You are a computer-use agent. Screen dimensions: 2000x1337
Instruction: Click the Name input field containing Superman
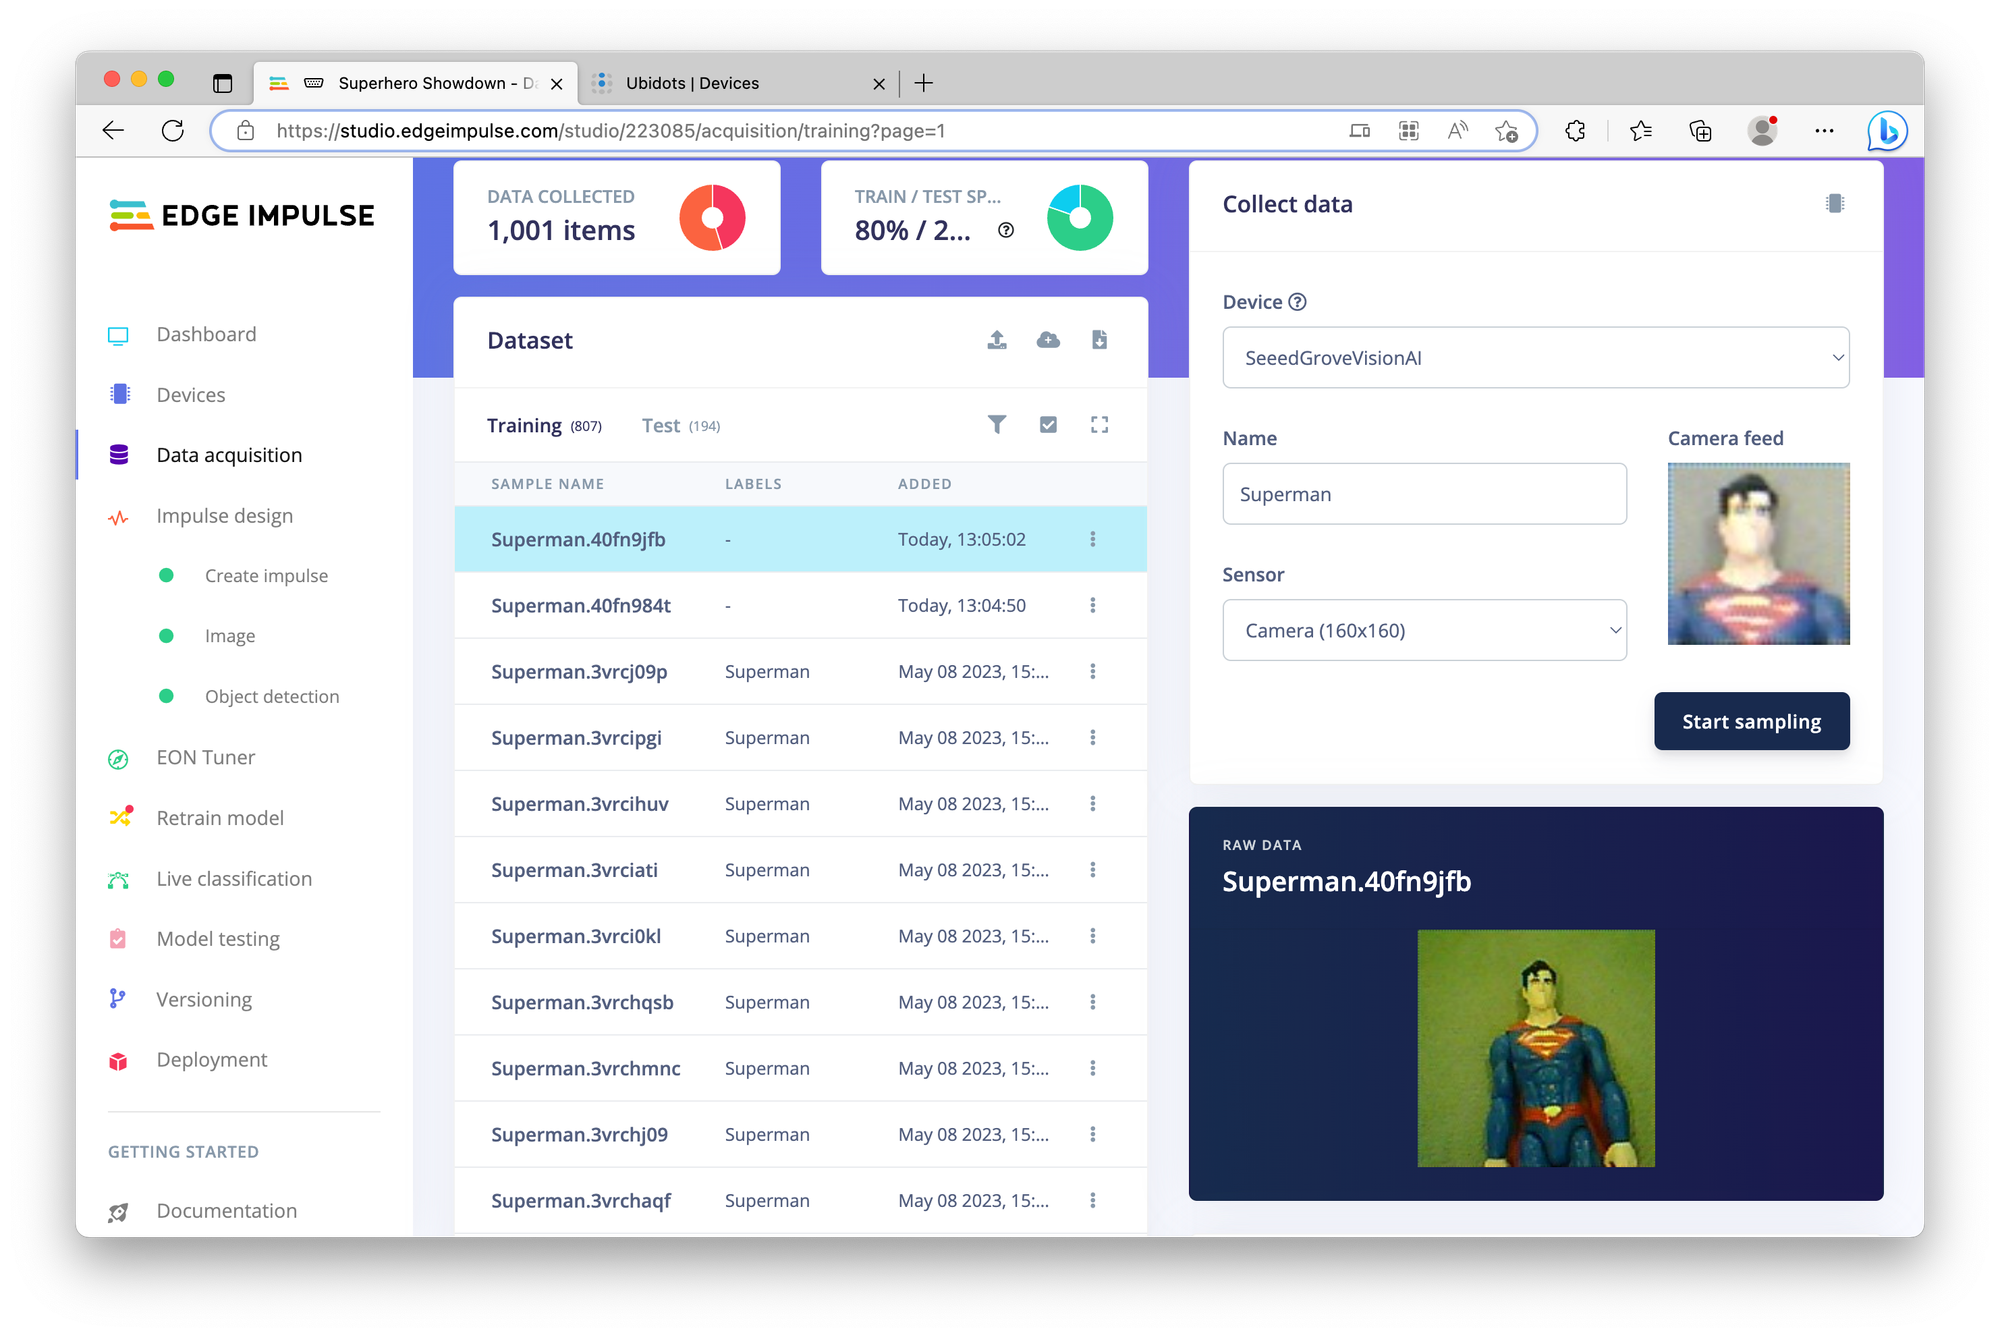(1424, 494)
